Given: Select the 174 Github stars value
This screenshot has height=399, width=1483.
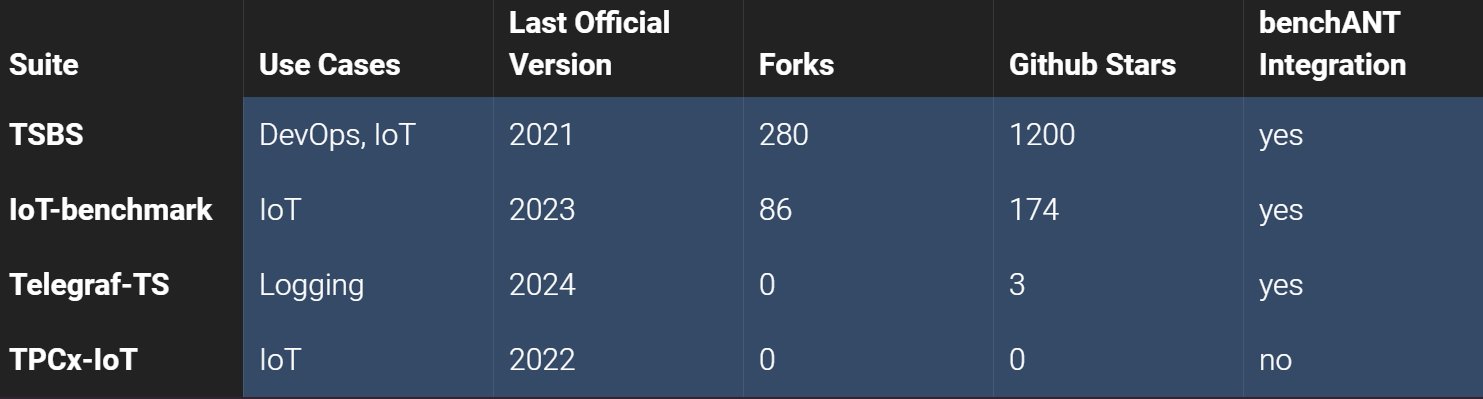Looking at the screenshot, I should 1034,210.
